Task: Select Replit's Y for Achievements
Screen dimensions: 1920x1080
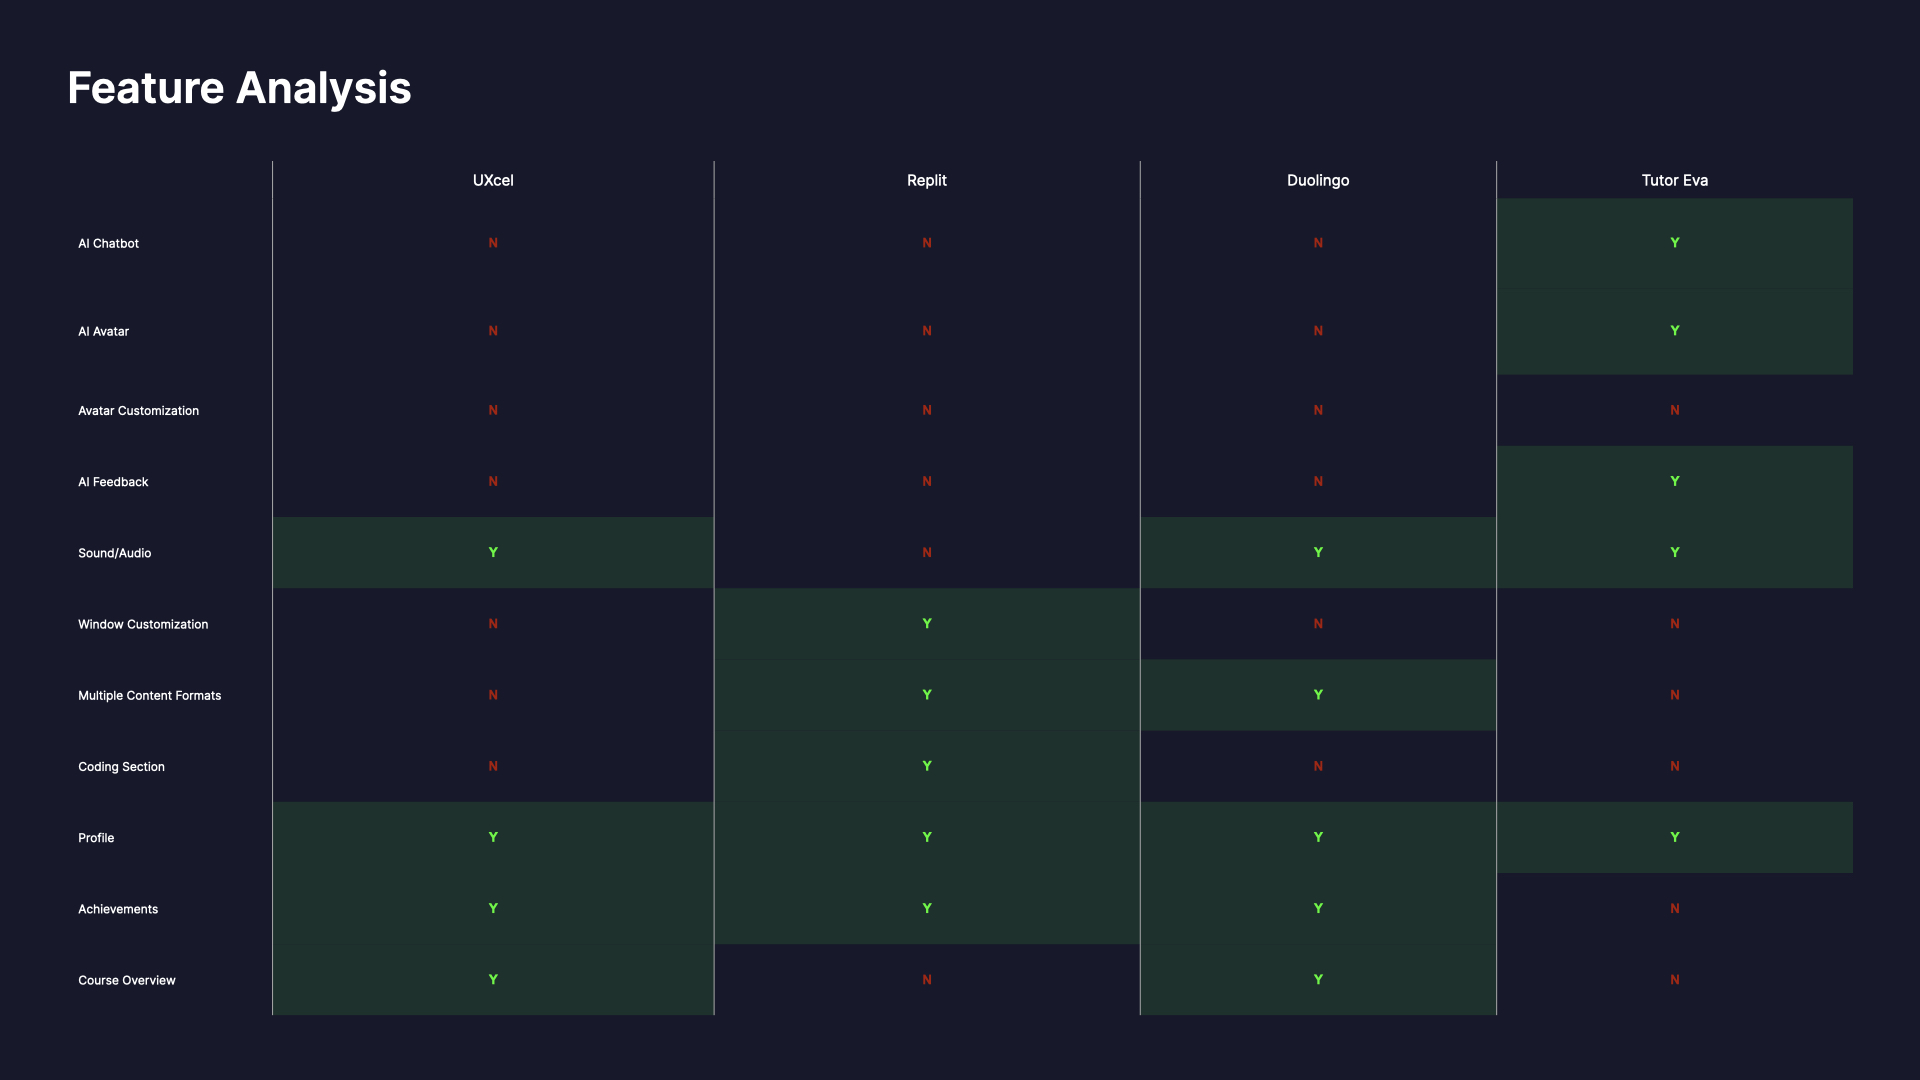Action: point(927,908)
